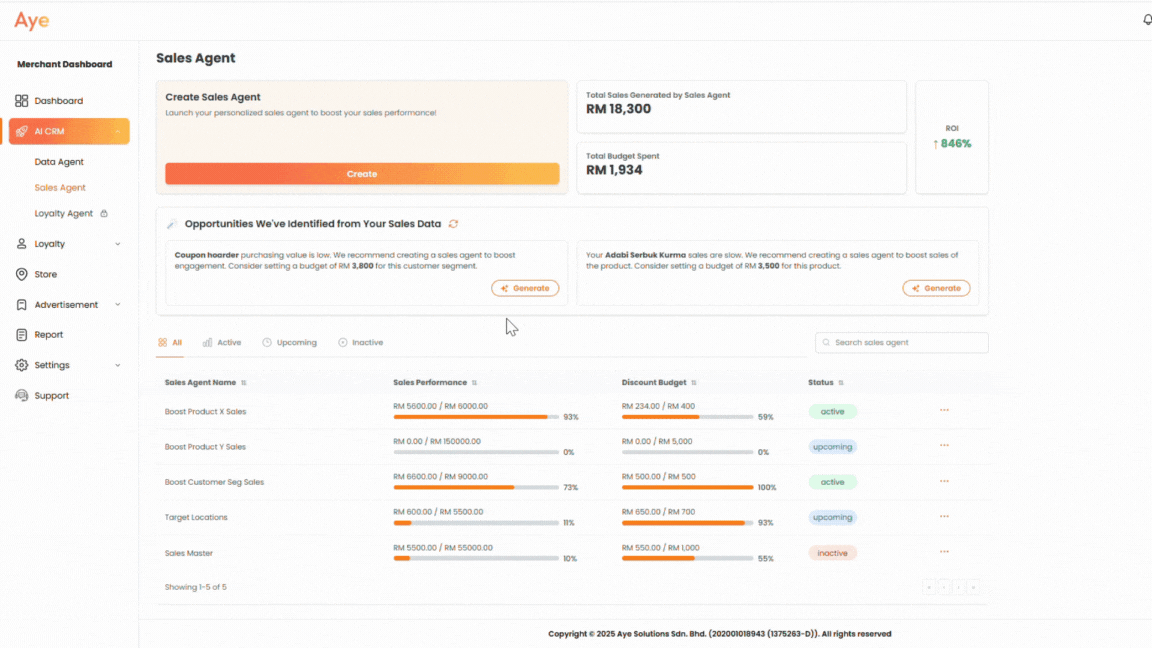Click the notification bell icon
The height and width of the screenshot is (648, 1152).
coord(1146,20)
